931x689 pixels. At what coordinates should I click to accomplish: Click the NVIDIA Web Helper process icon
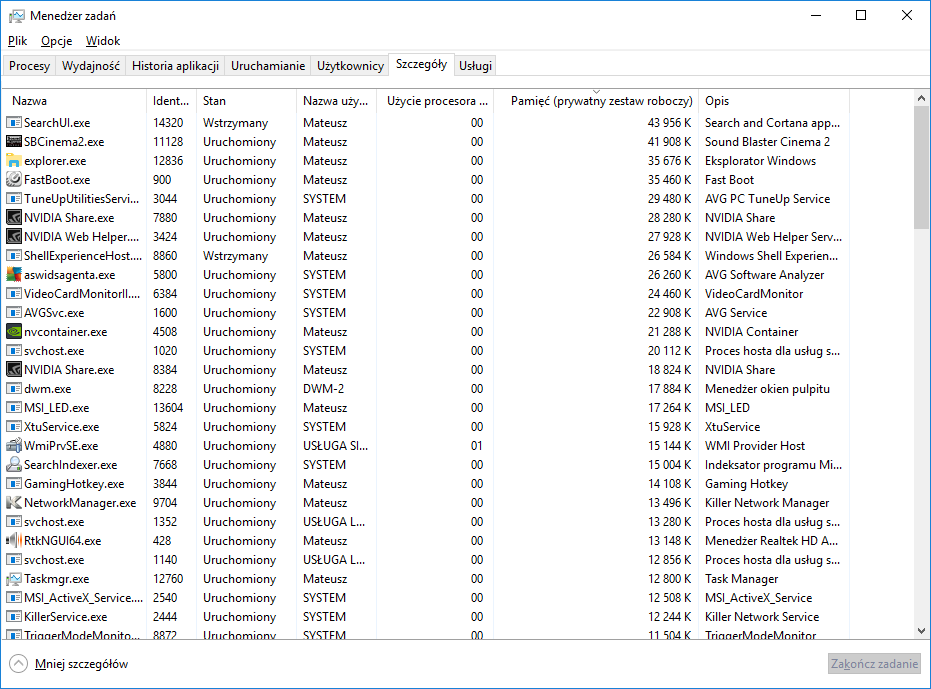point(14,237)
